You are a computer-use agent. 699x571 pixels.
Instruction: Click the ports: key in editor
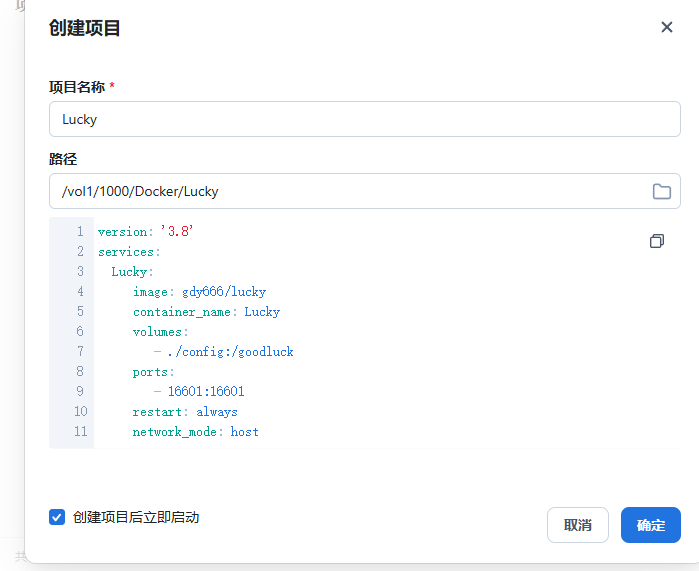[153, 372]
